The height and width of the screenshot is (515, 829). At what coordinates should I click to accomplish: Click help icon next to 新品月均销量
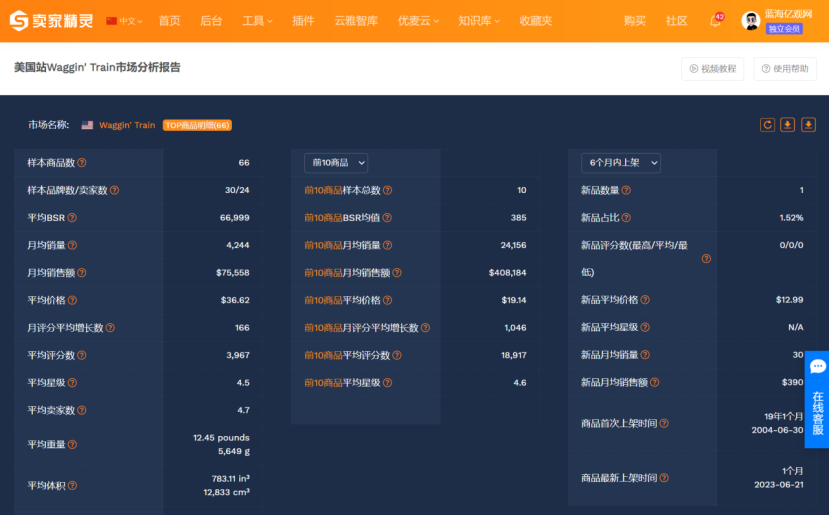click(x=645, y=355)
